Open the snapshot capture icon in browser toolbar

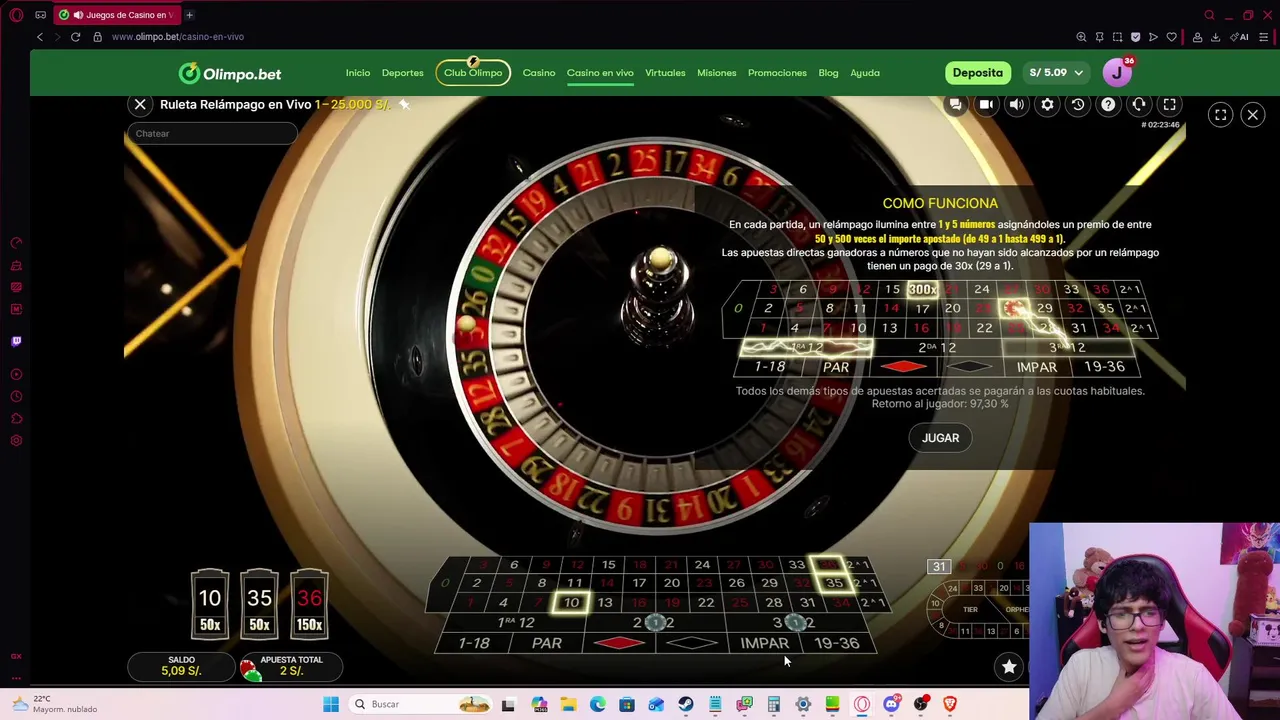tap(1117, 37)
